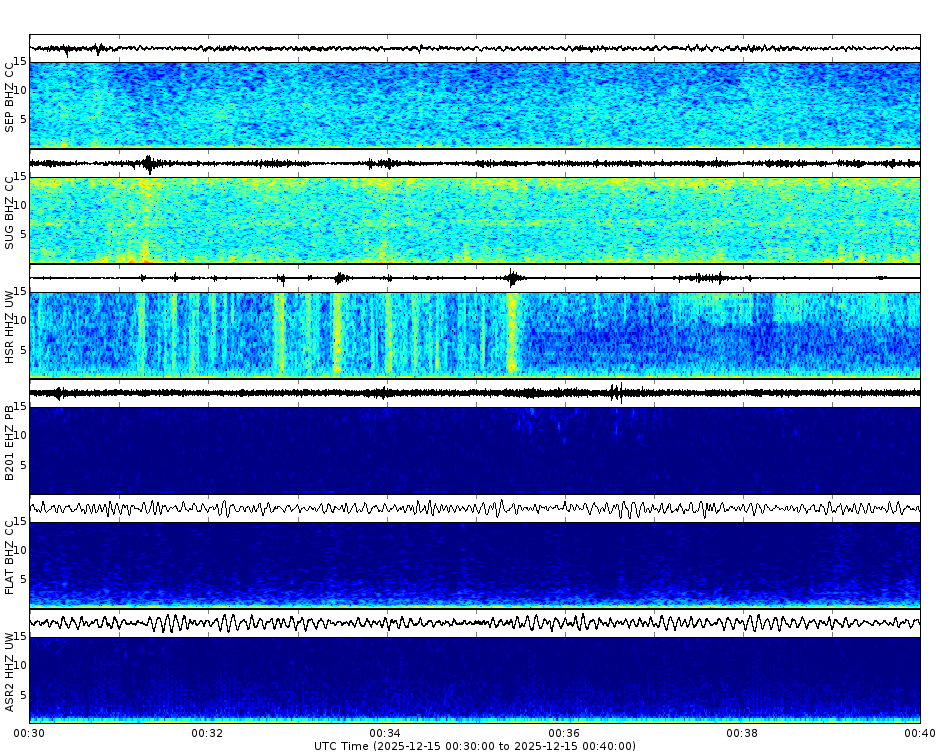Click the B201 EHZ PB channel label

10,437
